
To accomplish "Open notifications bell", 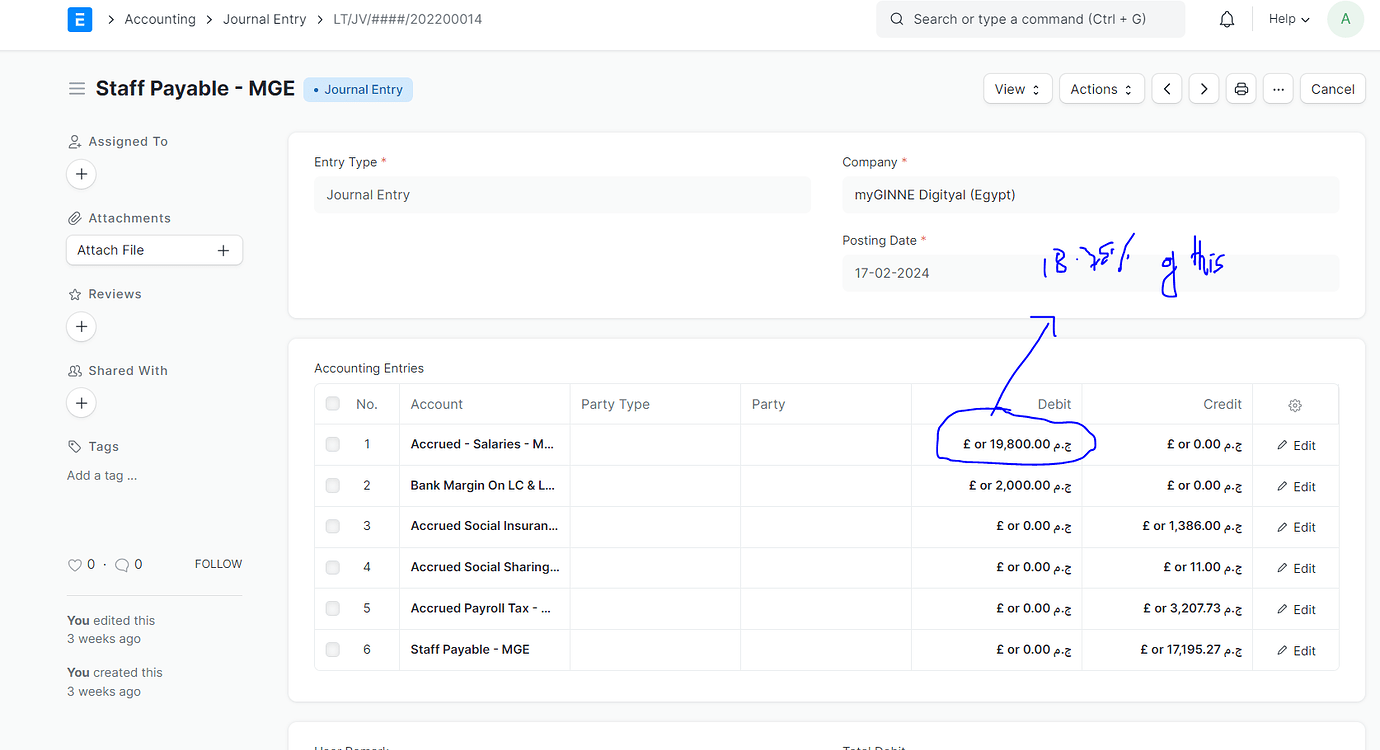I will [1226, 19].
